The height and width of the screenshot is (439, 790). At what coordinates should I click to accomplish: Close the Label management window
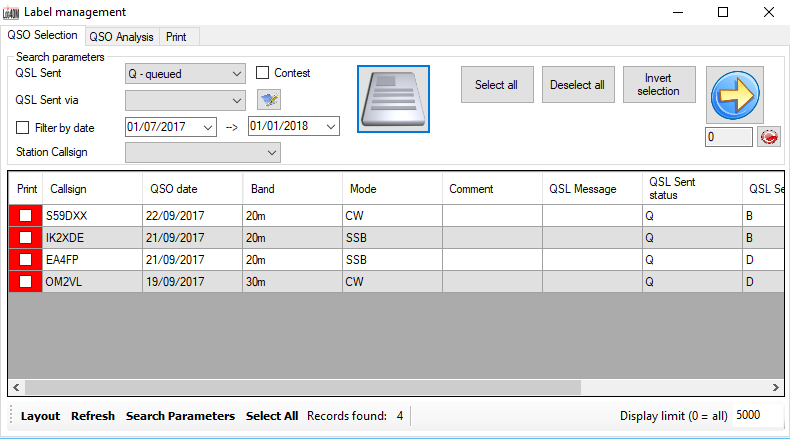(768, 12)
